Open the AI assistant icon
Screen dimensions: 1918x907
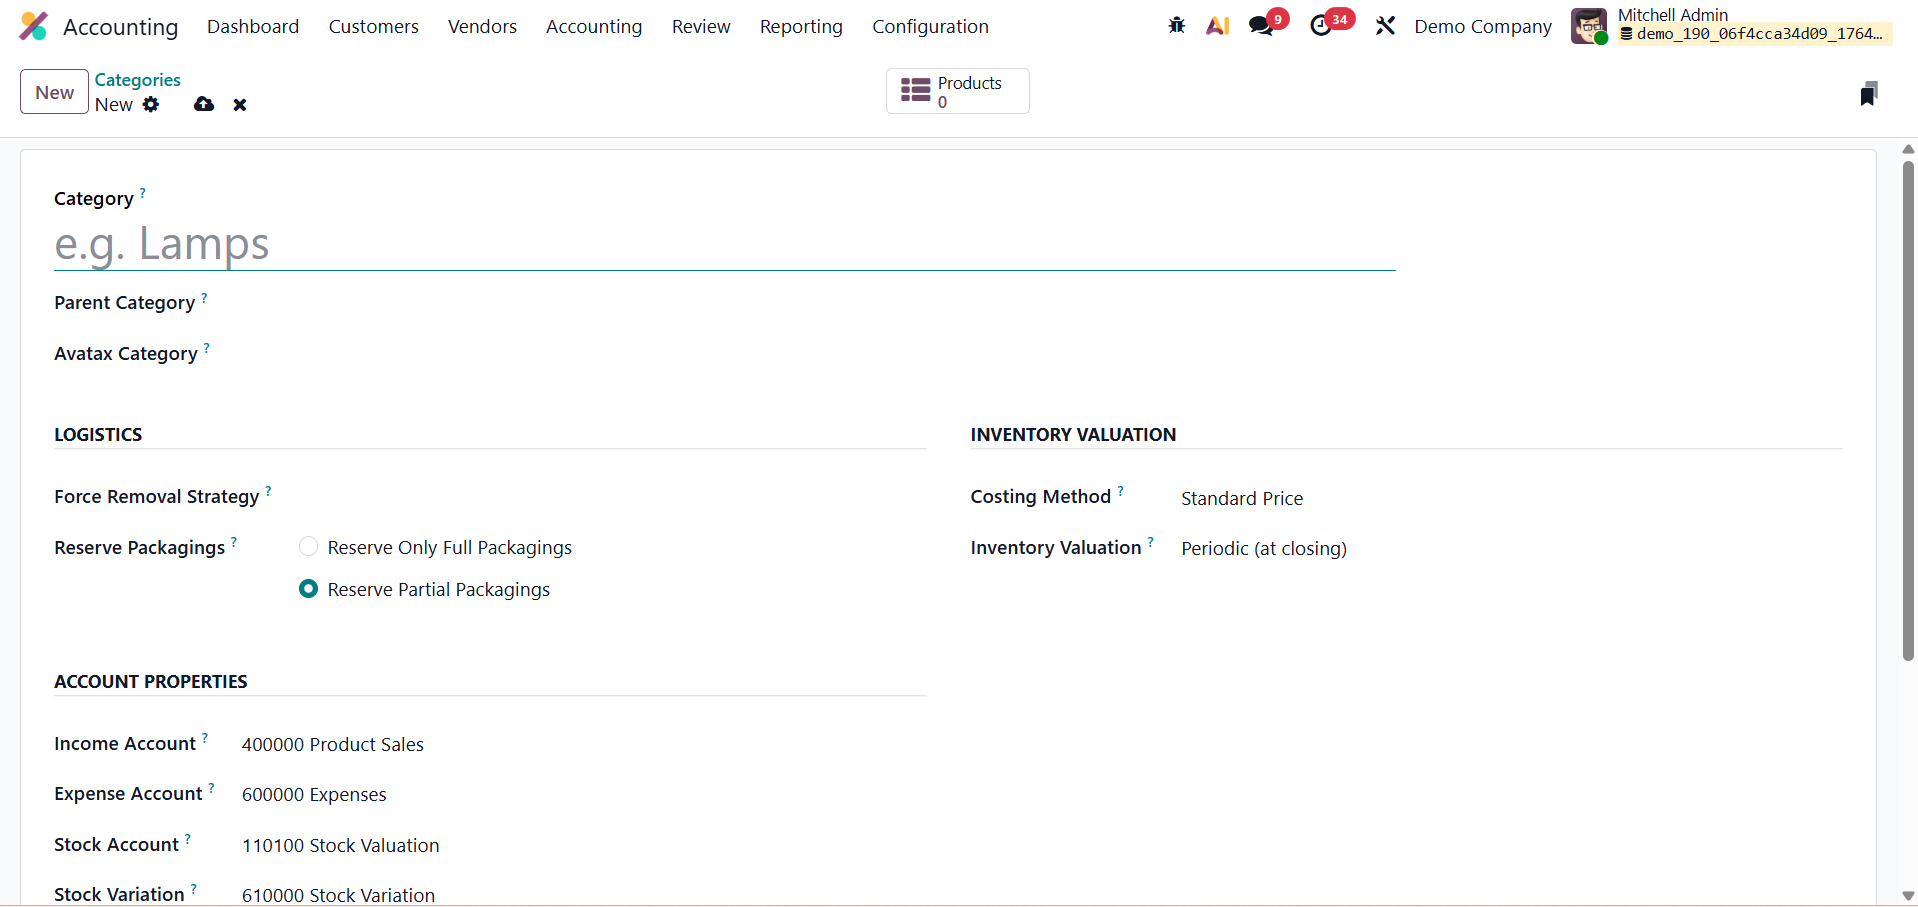pos(1217,26)
